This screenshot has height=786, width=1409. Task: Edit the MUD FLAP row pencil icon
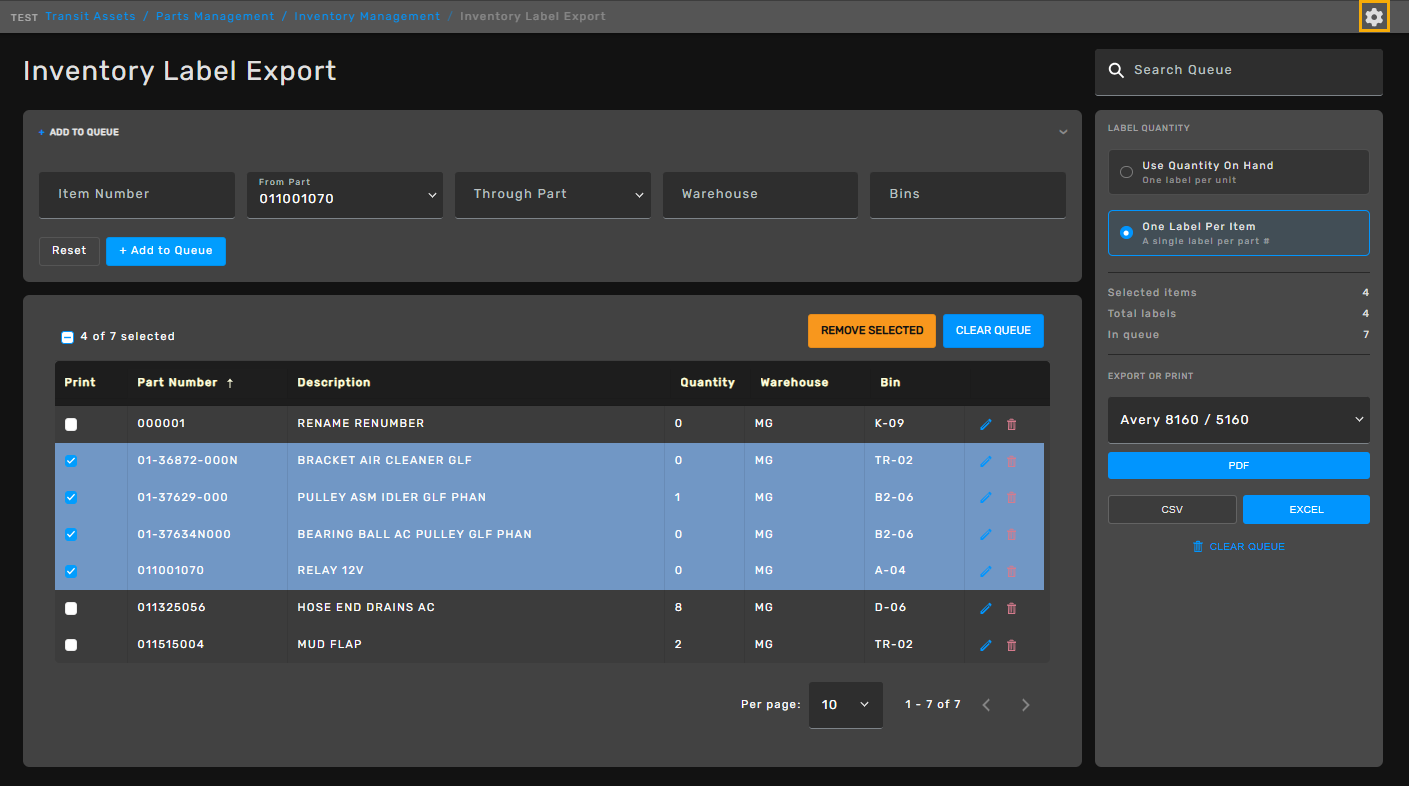pyautogui.click(x=986, y=645)
